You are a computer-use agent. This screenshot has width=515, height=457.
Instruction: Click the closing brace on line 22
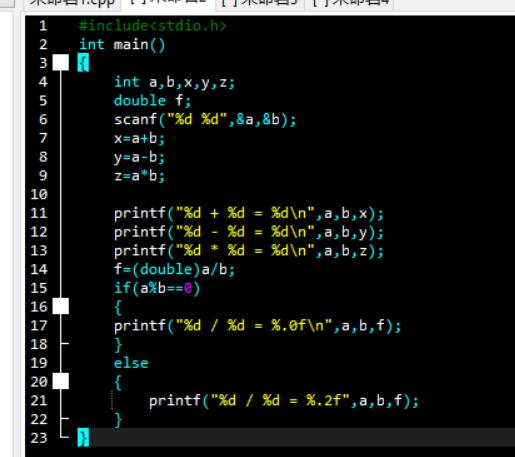click(x=118, y=420)
